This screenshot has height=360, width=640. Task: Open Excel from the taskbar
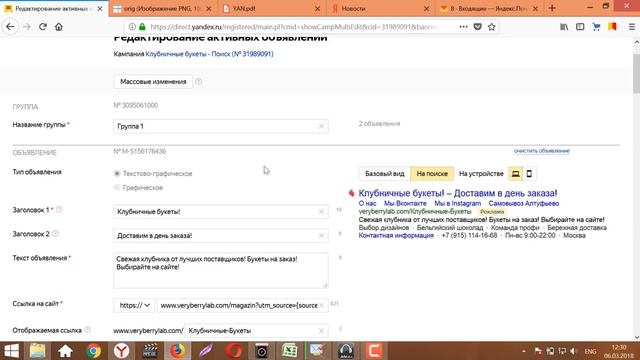click(289, 351)
